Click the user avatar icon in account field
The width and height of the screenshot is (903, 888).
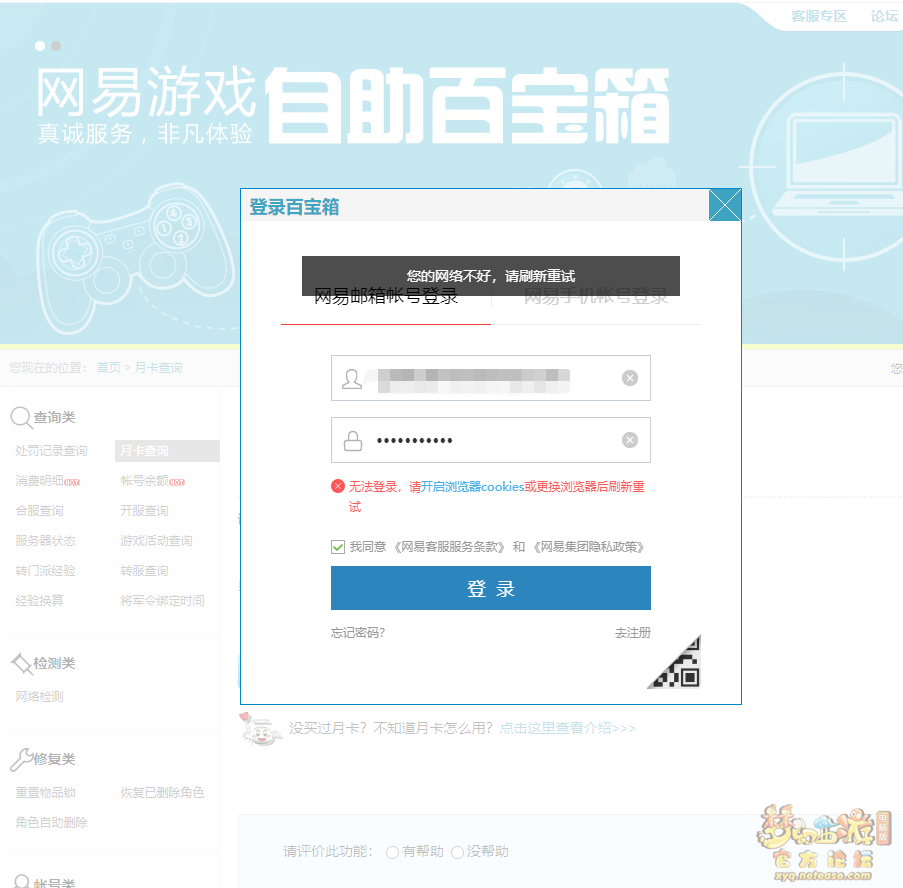(352, 378)
